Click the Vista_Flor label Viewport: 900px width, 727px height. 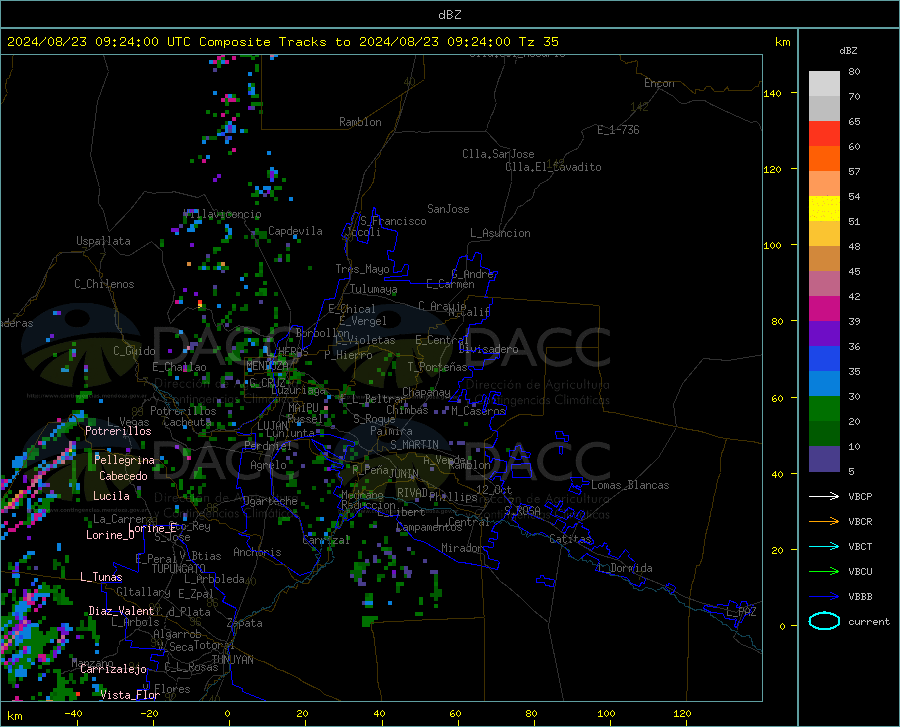tap(130, 695)
